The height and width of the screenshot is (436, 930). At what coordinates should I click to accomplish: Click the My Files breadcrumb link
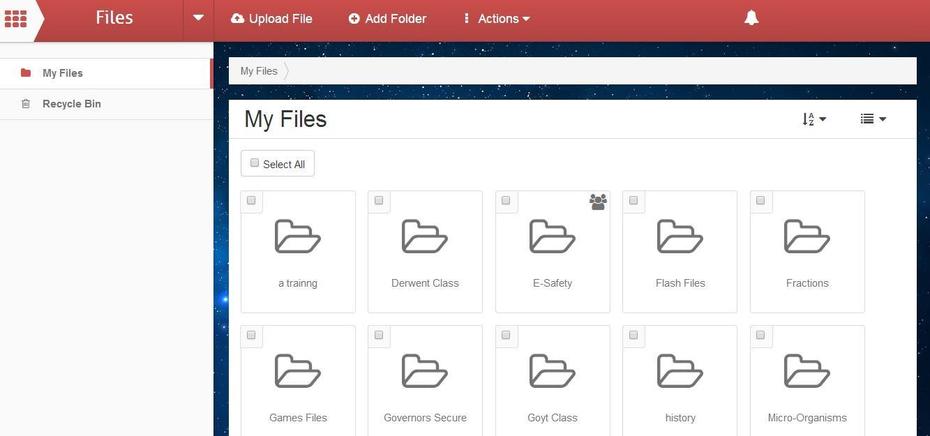tap(259, 71)
